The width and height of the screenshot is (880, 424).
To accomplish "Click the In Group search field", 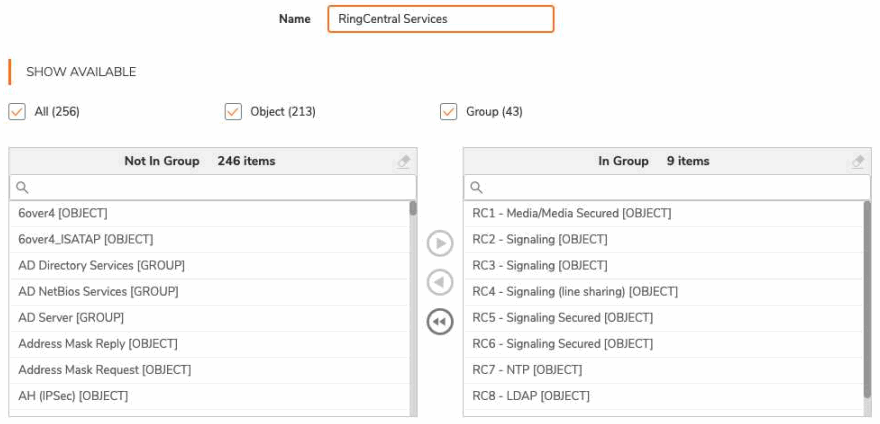I will [667, 187].
